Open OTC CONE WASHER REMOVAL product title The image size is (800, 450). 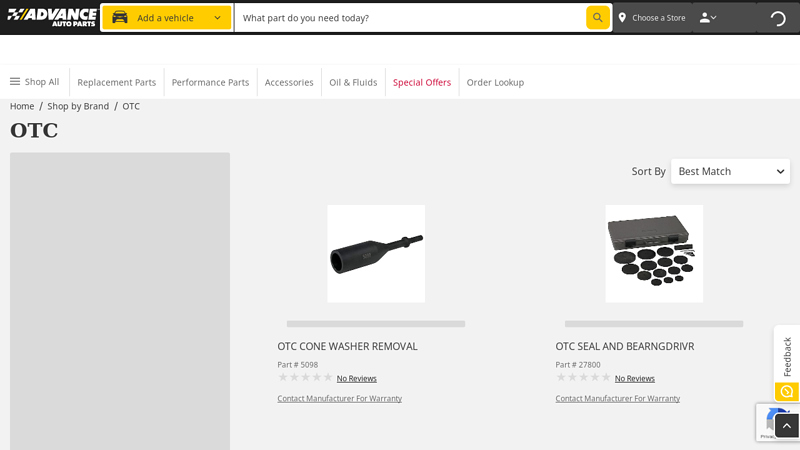coord(347,346)
